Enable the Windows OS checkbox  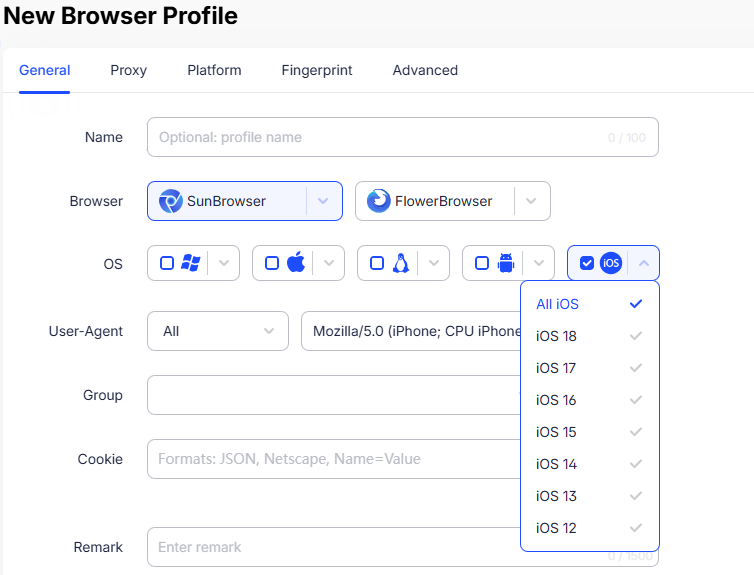pyautogui.click(x=167, y=263)
